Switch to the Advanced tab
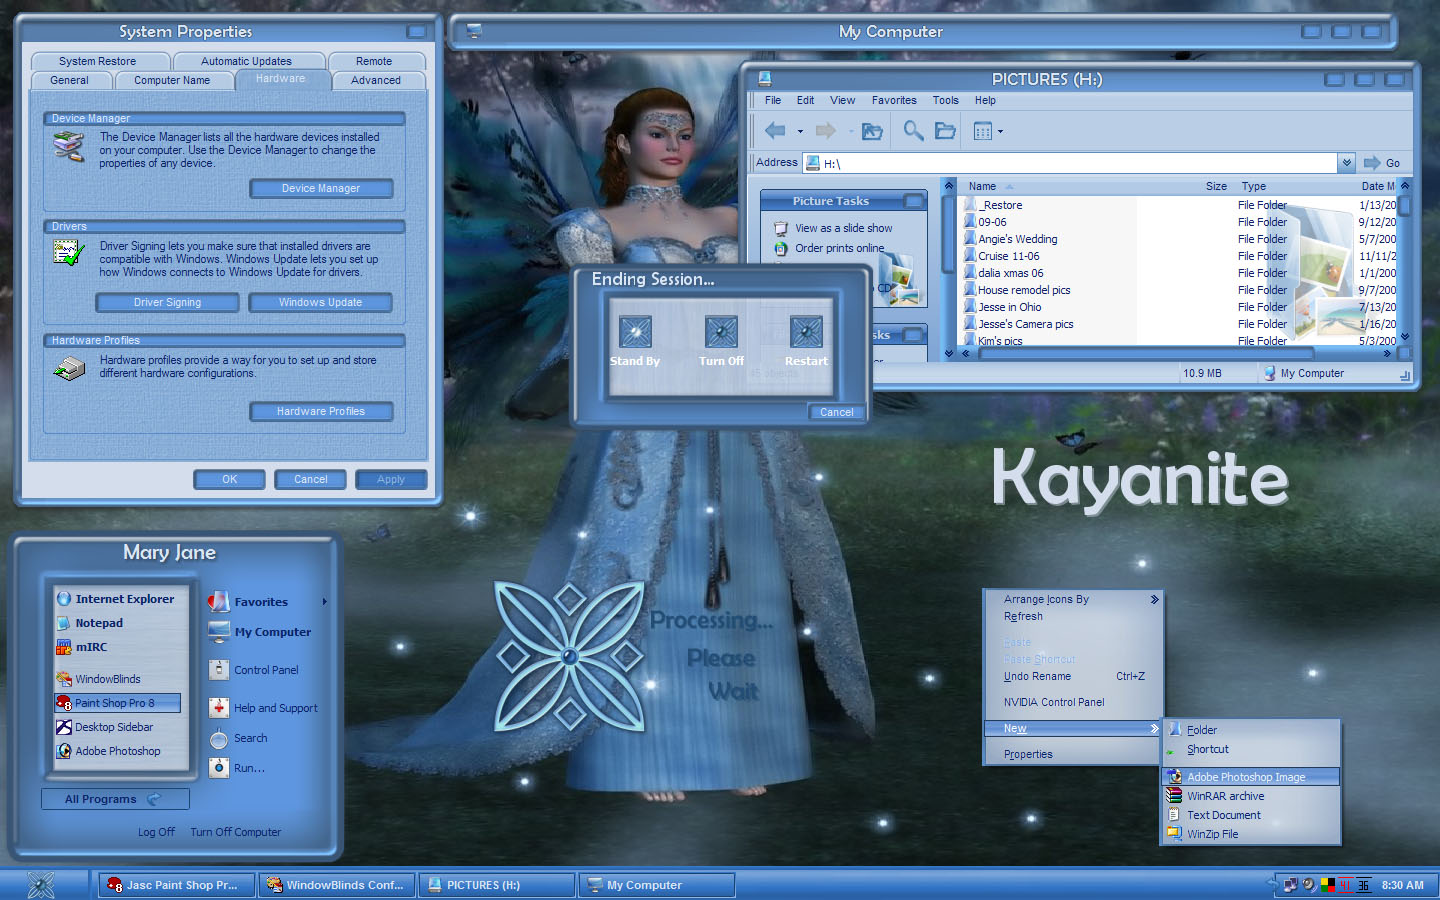This screenshot has width=1440, height=900. click(376, 80)
